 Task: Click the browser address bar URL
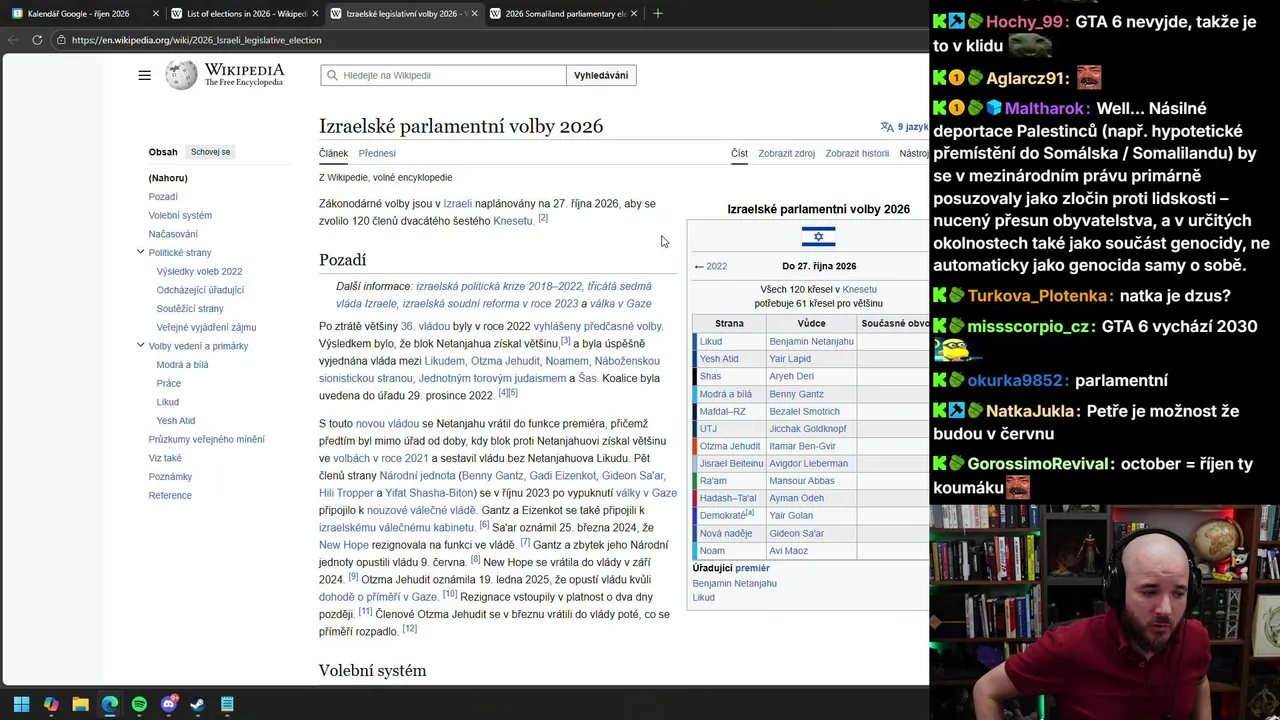point(196,40)
